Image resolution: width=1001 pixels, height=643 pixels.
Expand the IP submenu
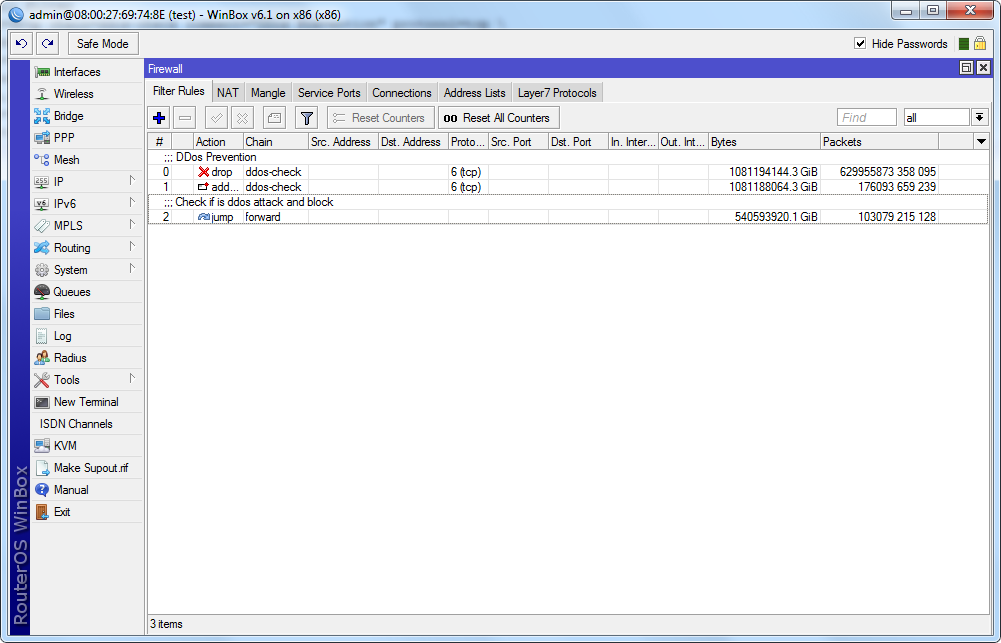tap(87, 182)
